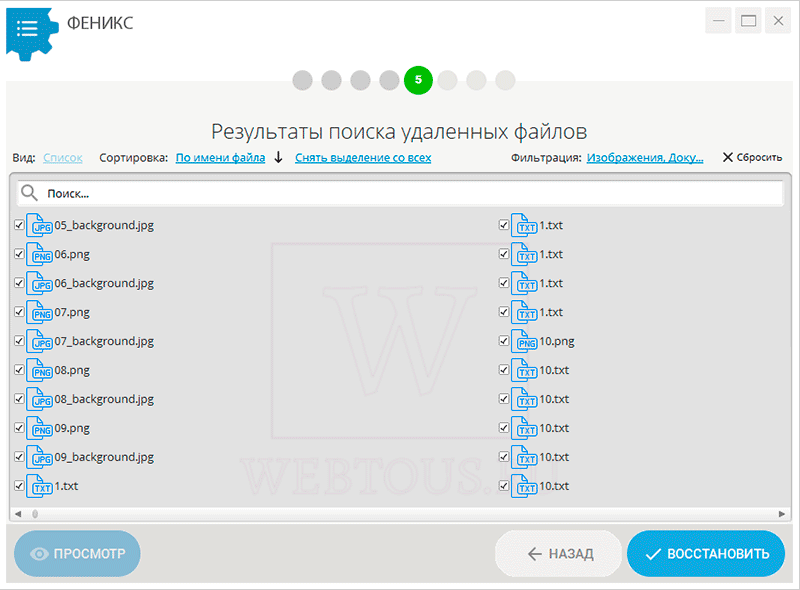Image resolution: width=800 pixels, height=590 pixels.
Task: Select file name 10.png
Action: coord(557,341)
